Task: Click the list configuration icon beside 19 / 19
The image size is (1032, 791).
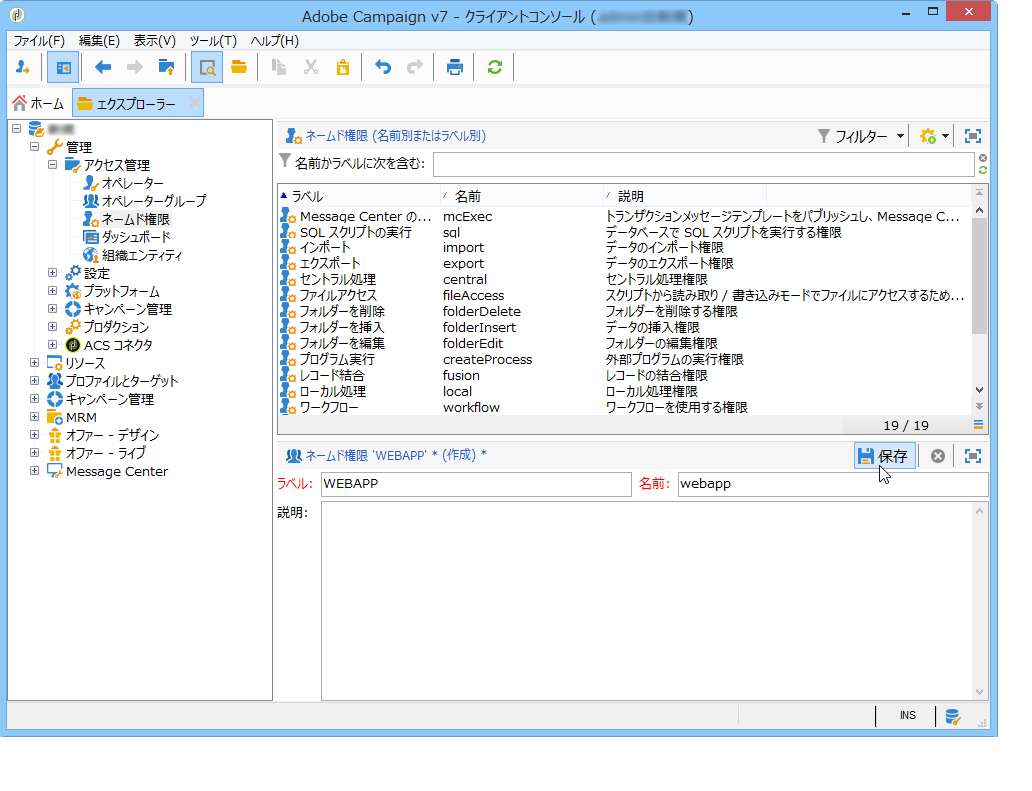Action: click(979, 425)
